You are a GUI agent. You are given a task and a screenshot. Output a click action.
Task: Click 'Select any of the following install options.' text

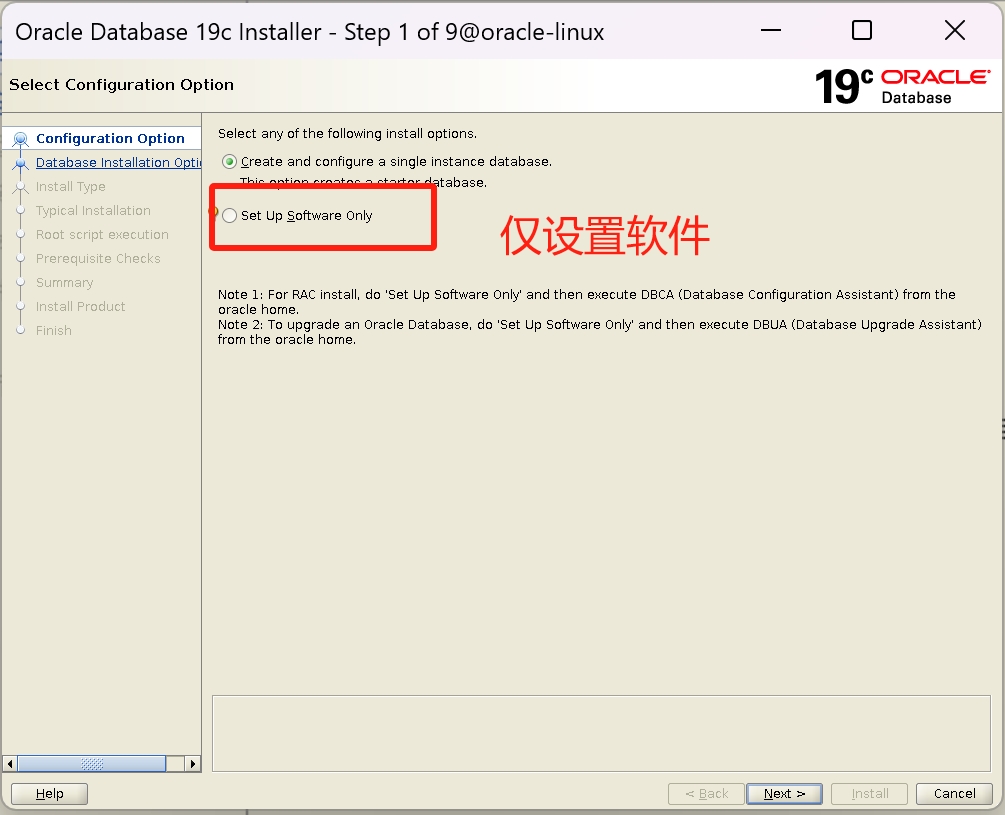pyautogui.click(x=347, y=133)
